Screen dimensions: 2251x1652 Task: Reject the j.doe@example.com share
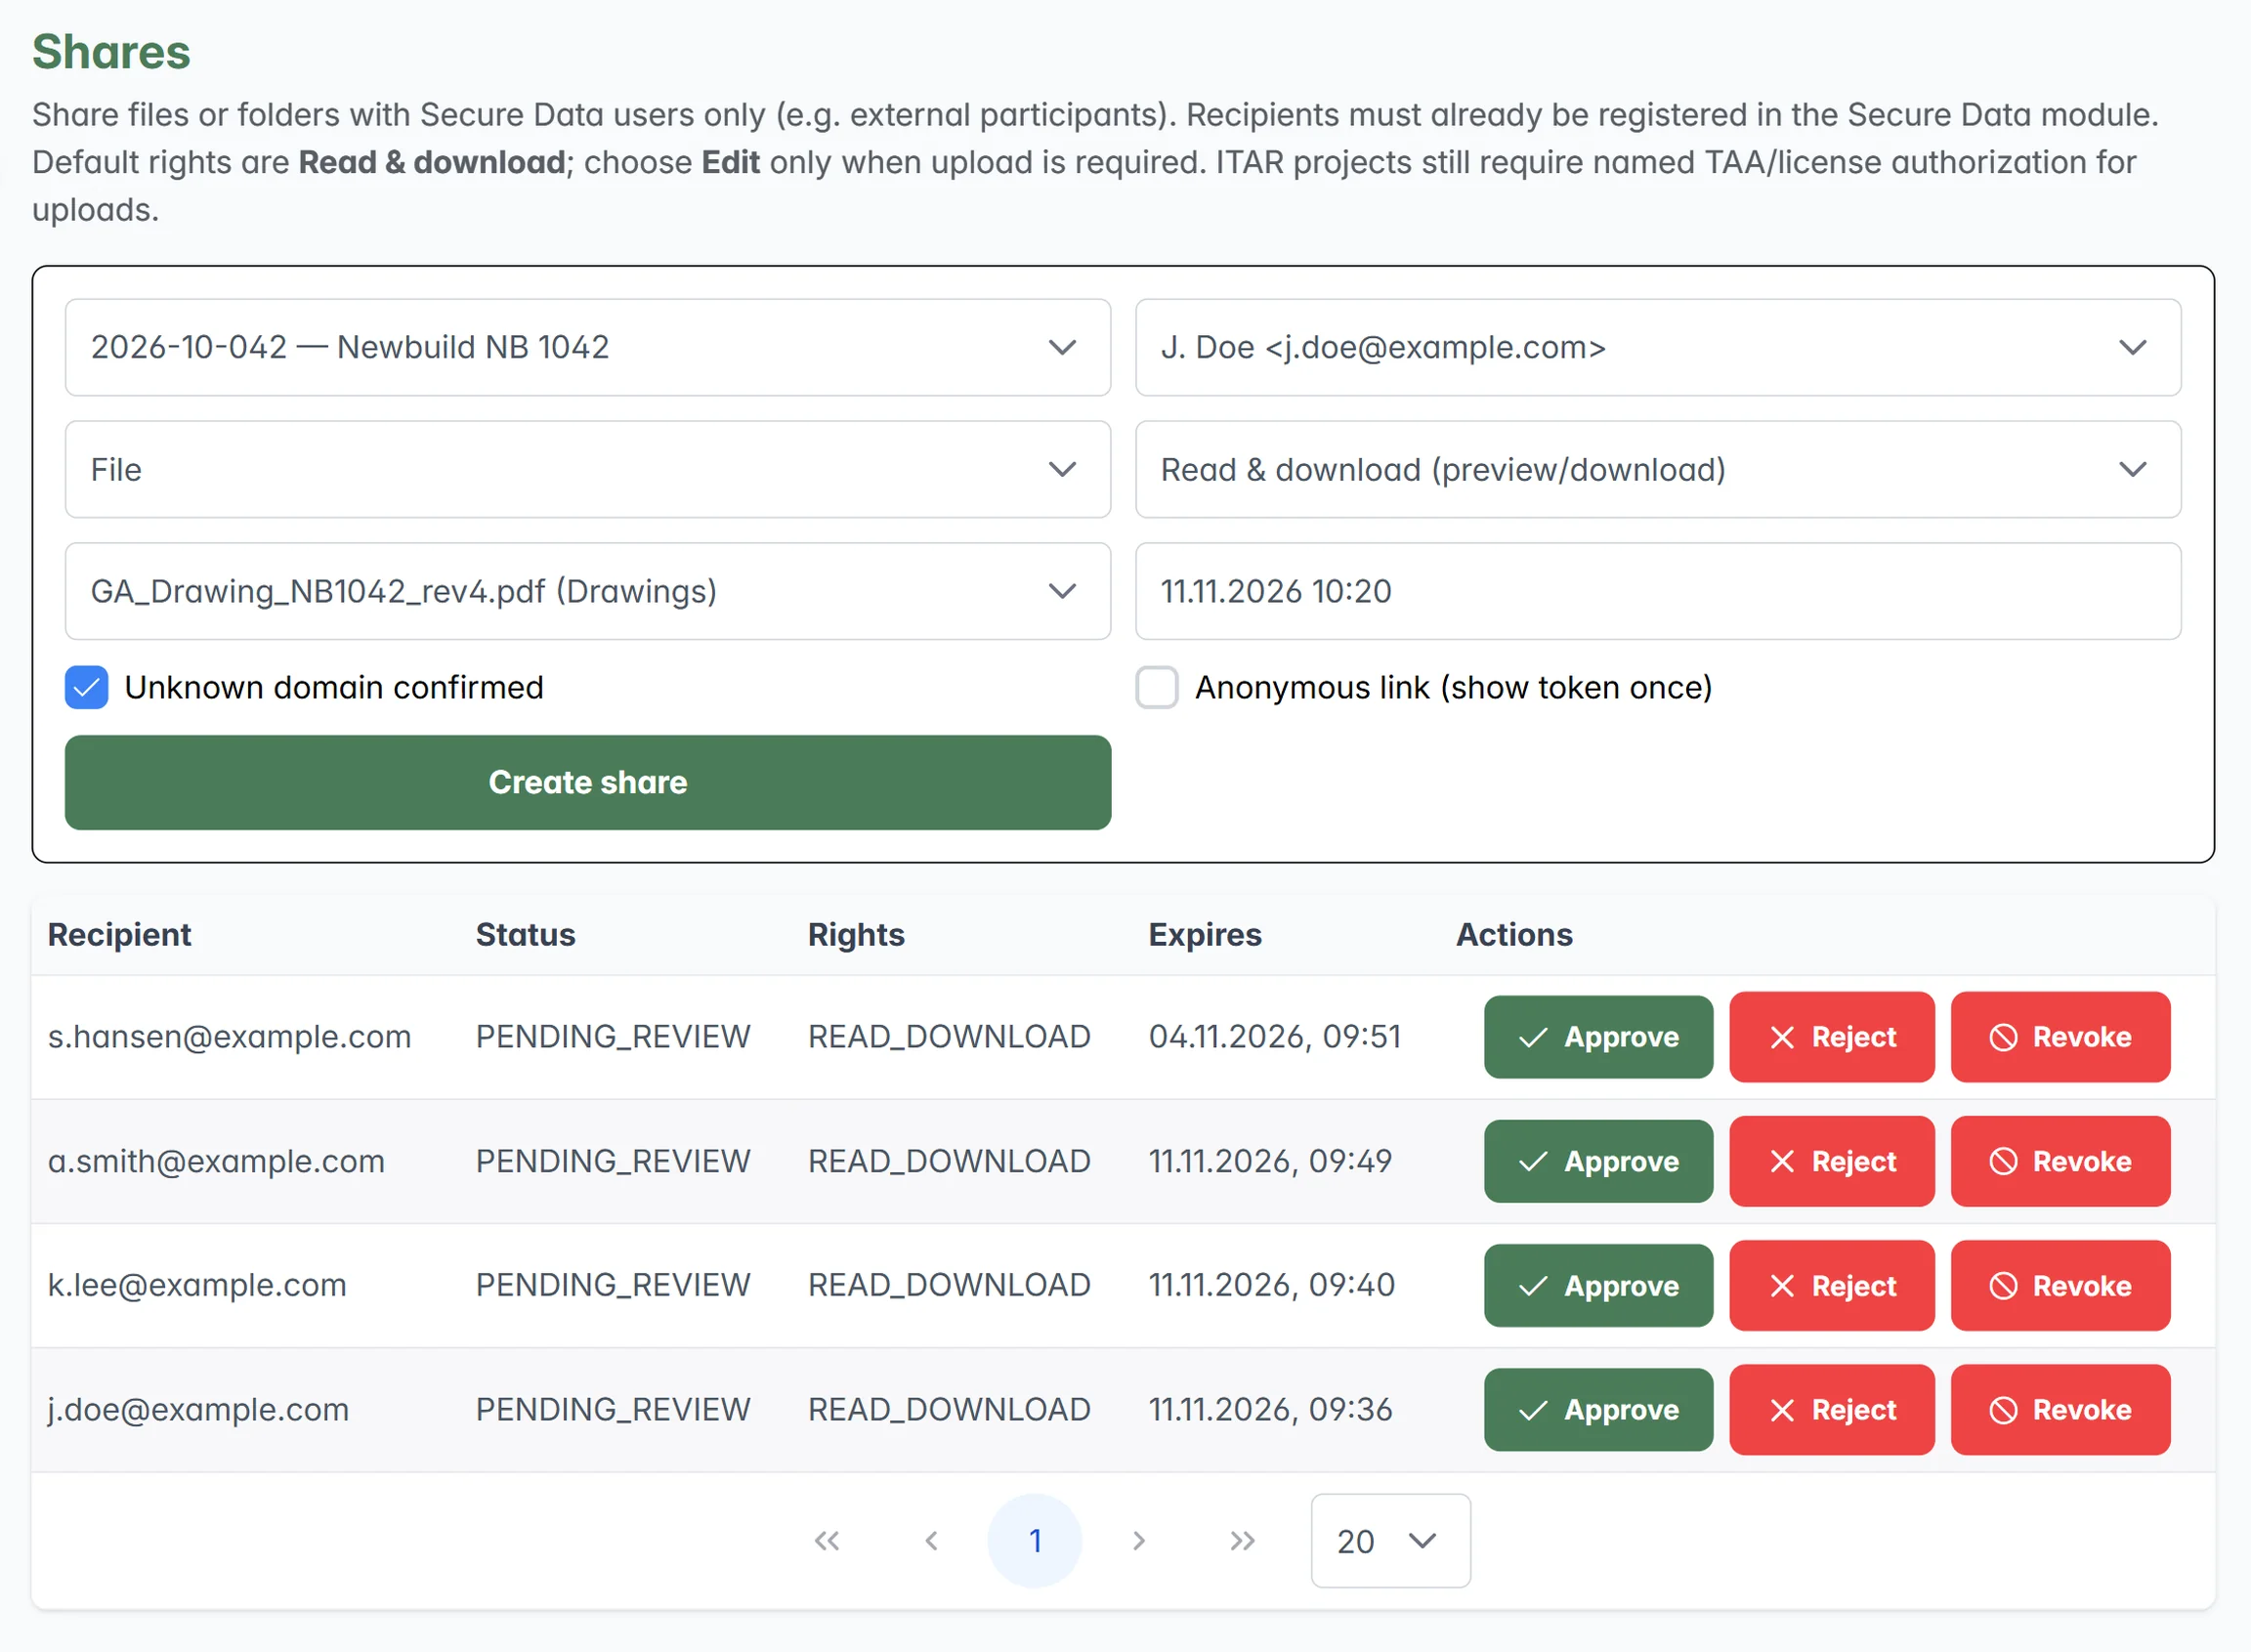tap(1831, 1410)
